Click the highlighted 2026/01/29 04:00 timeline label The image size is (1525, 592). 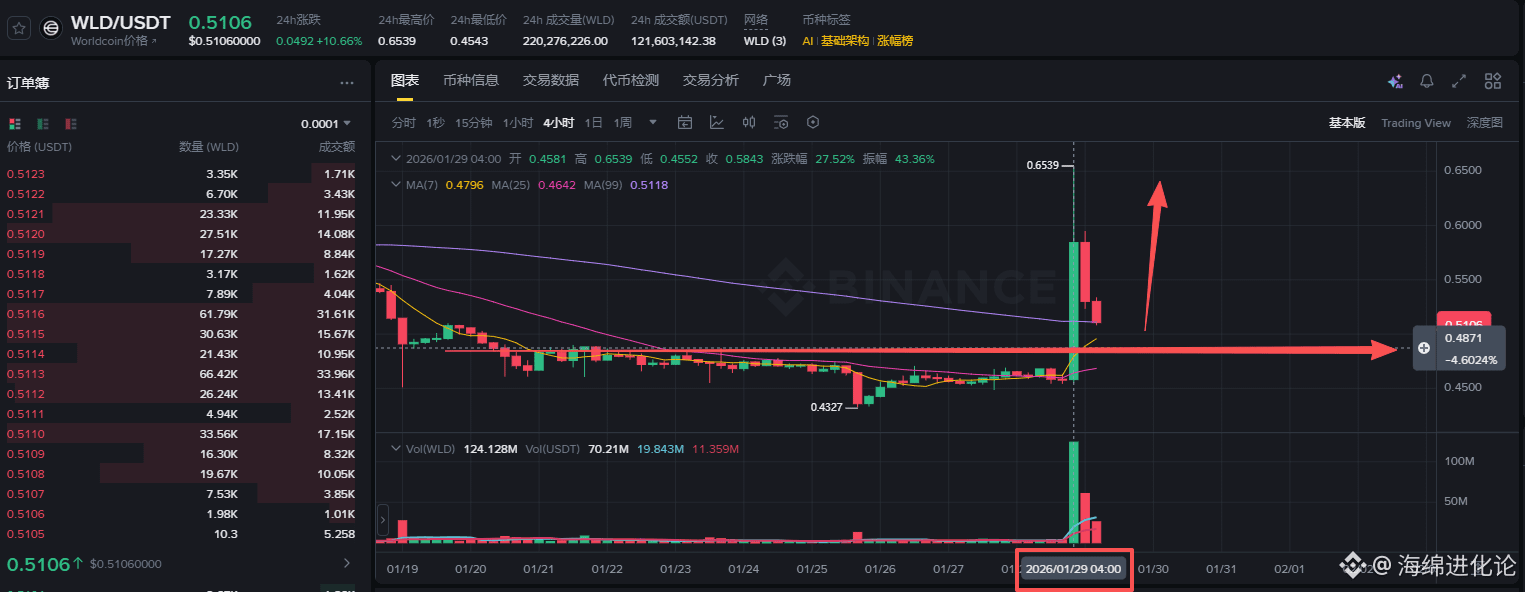click(1073, 567)
